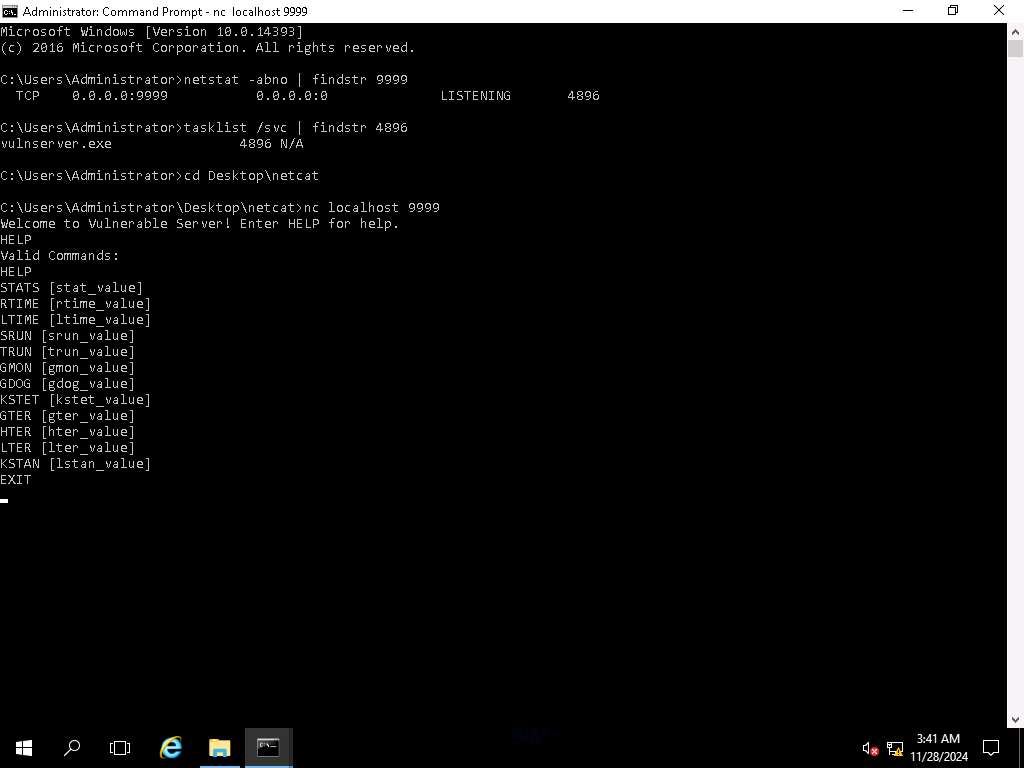This screenshot has height=768, width=1024.
Task: Click the vertical scrollbar thumb
Action: pos(1015,49)
